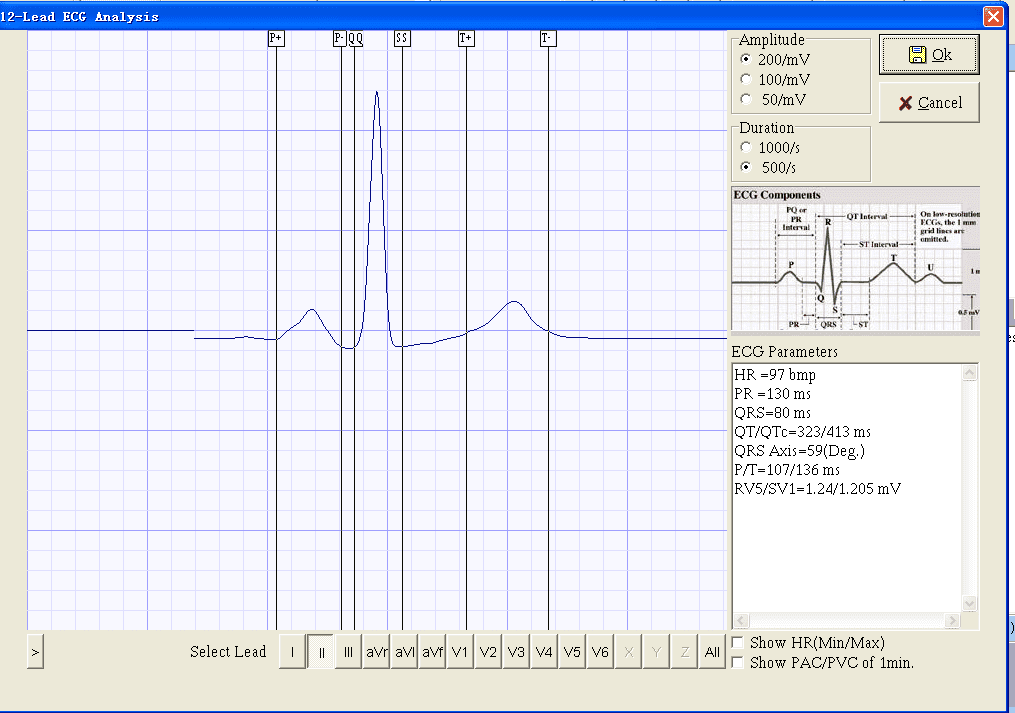Screen dimensions: 1015x713
Task: Click scroll down arrow in ECG Parameters
Action: pyautogui.click(x=970, y=604)
